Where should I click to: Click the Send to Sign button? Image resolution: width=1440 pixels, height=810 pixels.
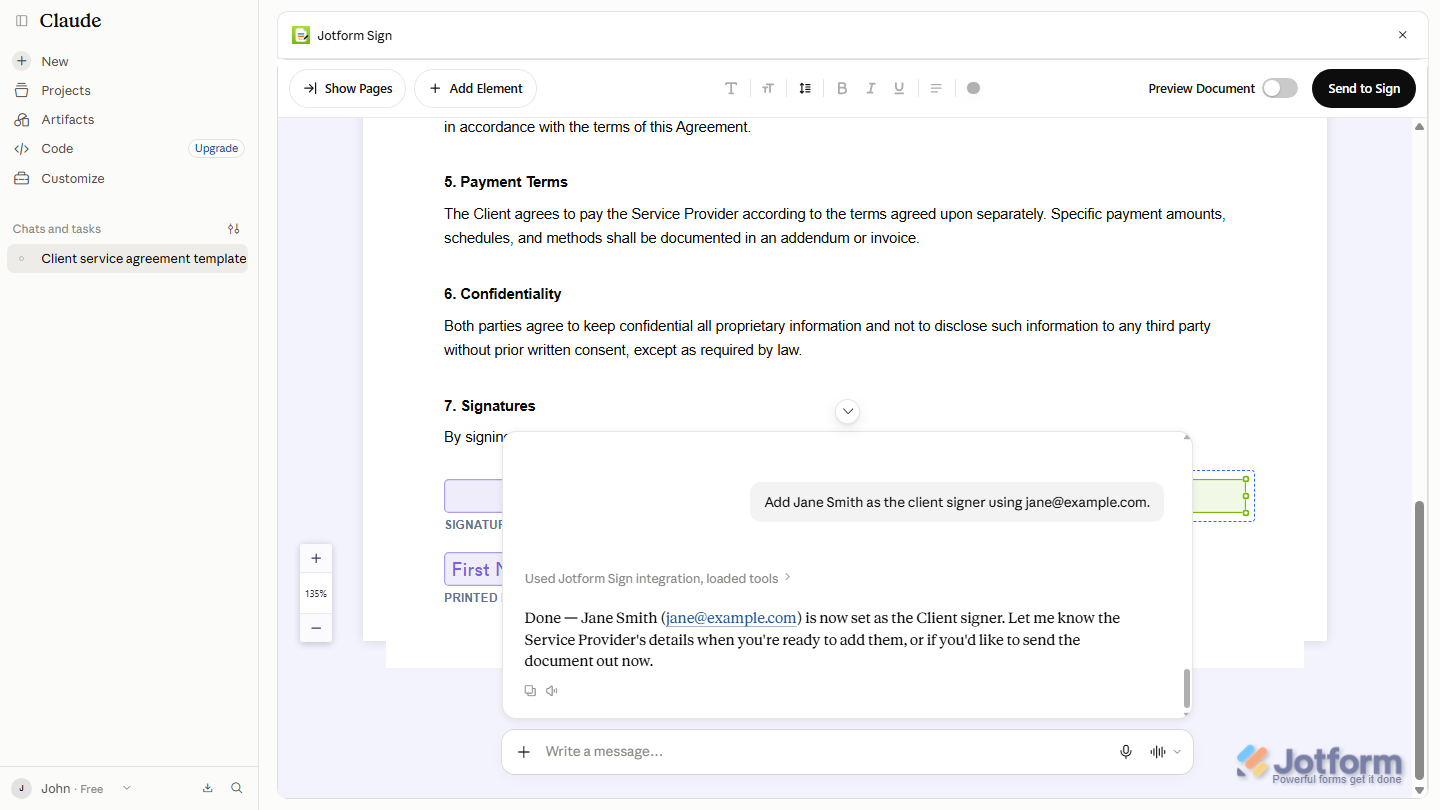click(1364, 88)
